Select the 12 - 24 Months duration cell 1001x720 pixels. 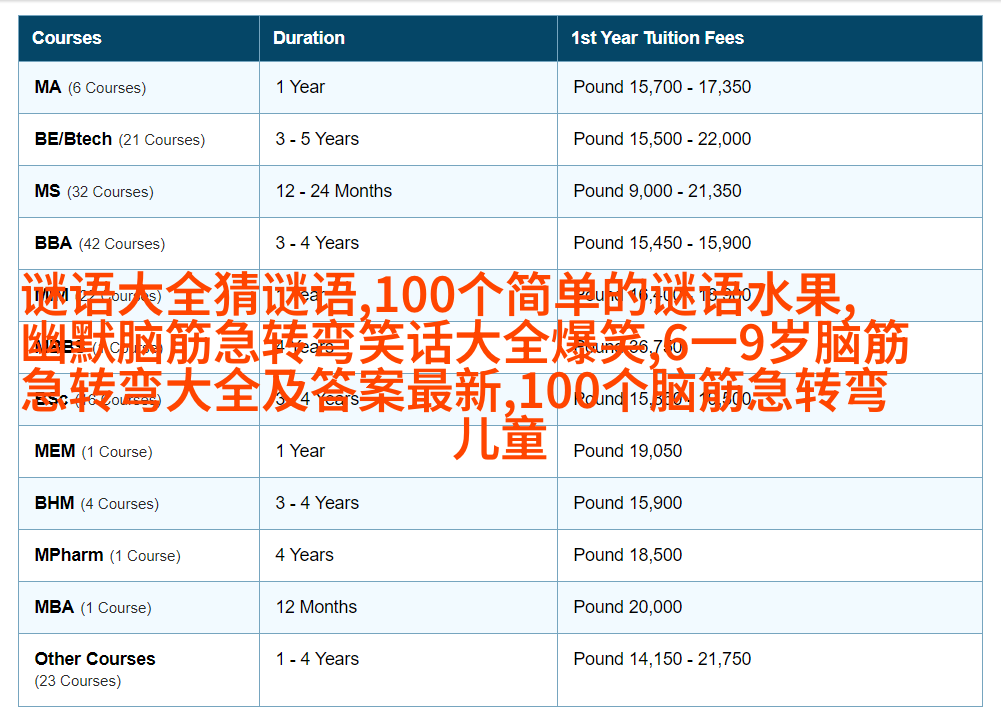(334, 191)
